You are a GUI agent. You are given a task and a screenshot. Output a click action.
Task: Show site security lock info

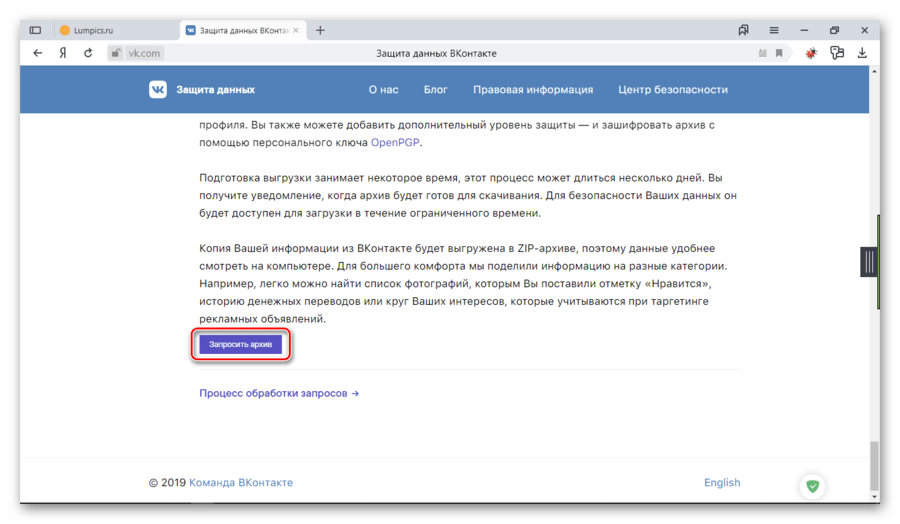pyautogui.click(x=115, y=53)
